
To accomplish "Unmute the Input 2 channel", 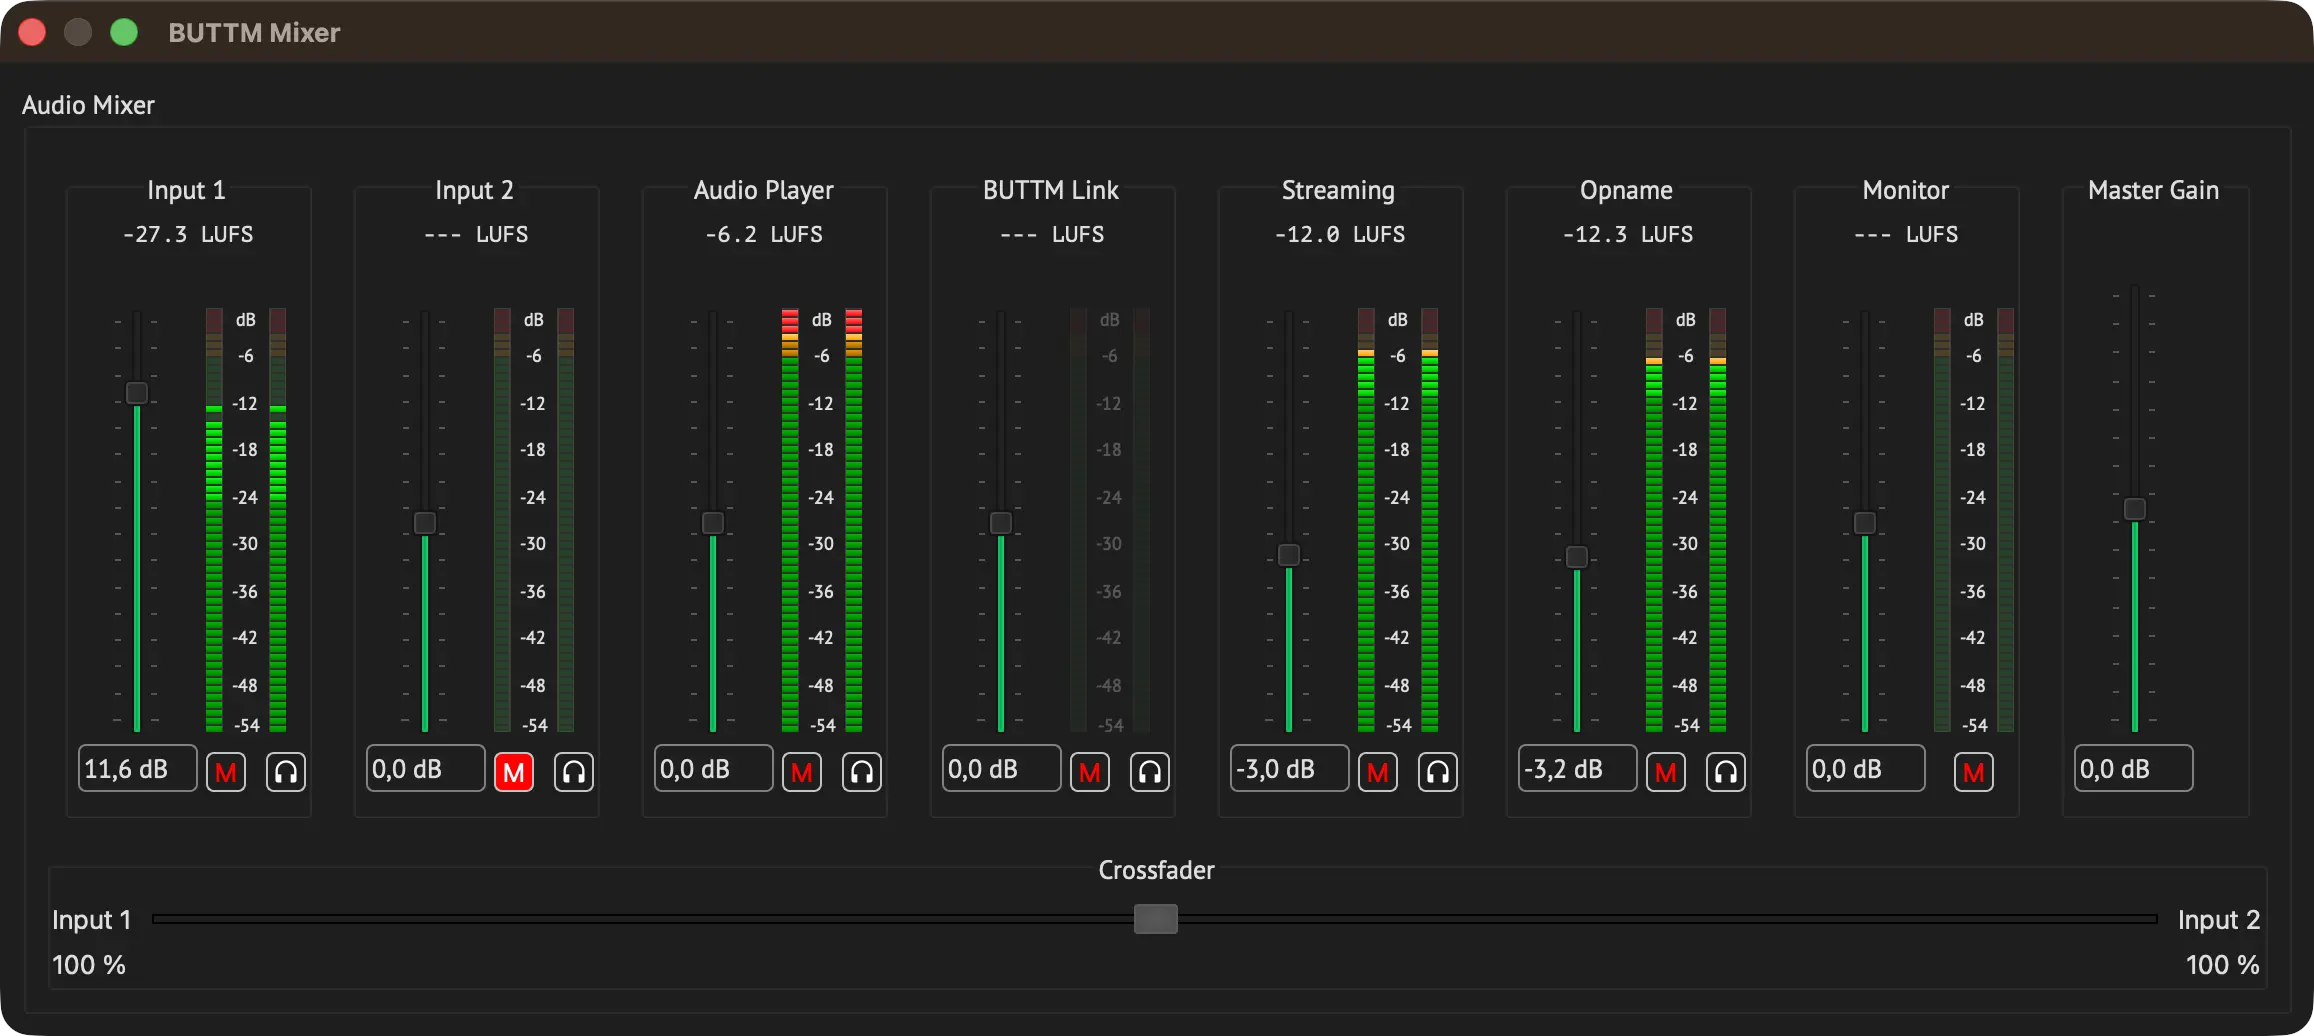I will [x=514, y=772].
